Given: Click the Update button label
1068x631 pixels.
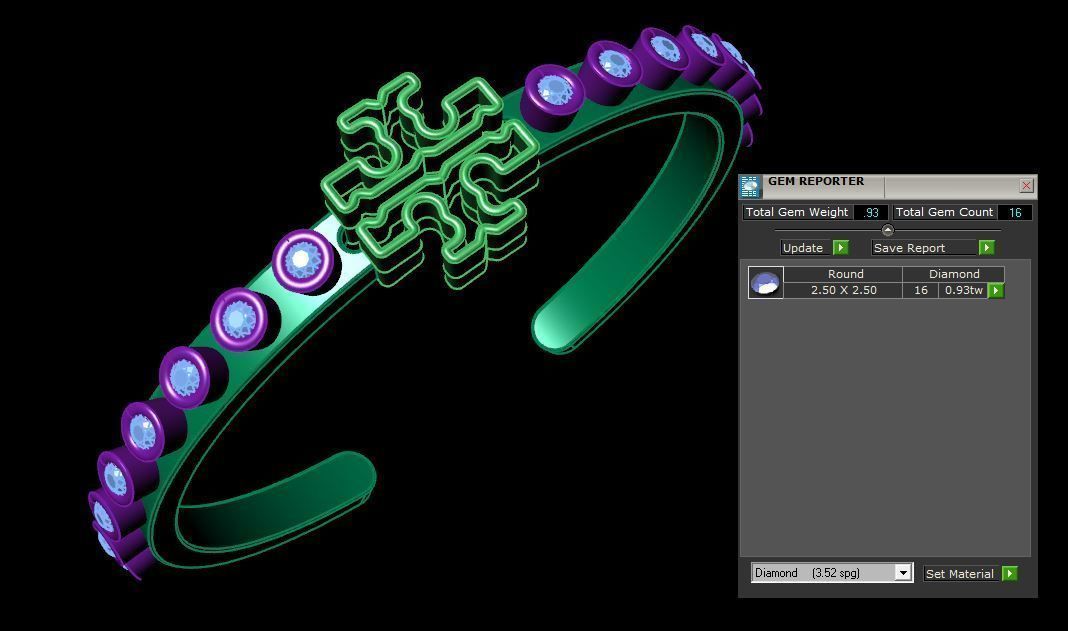Looking at the screenshot, I should (x=806, y=247).
